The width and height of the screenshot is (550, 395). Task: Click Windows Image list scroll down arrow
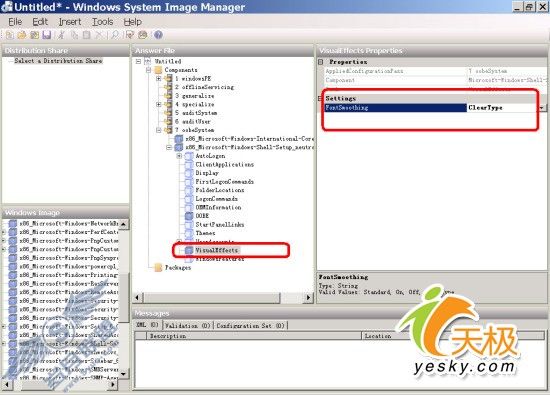(123, 374)
